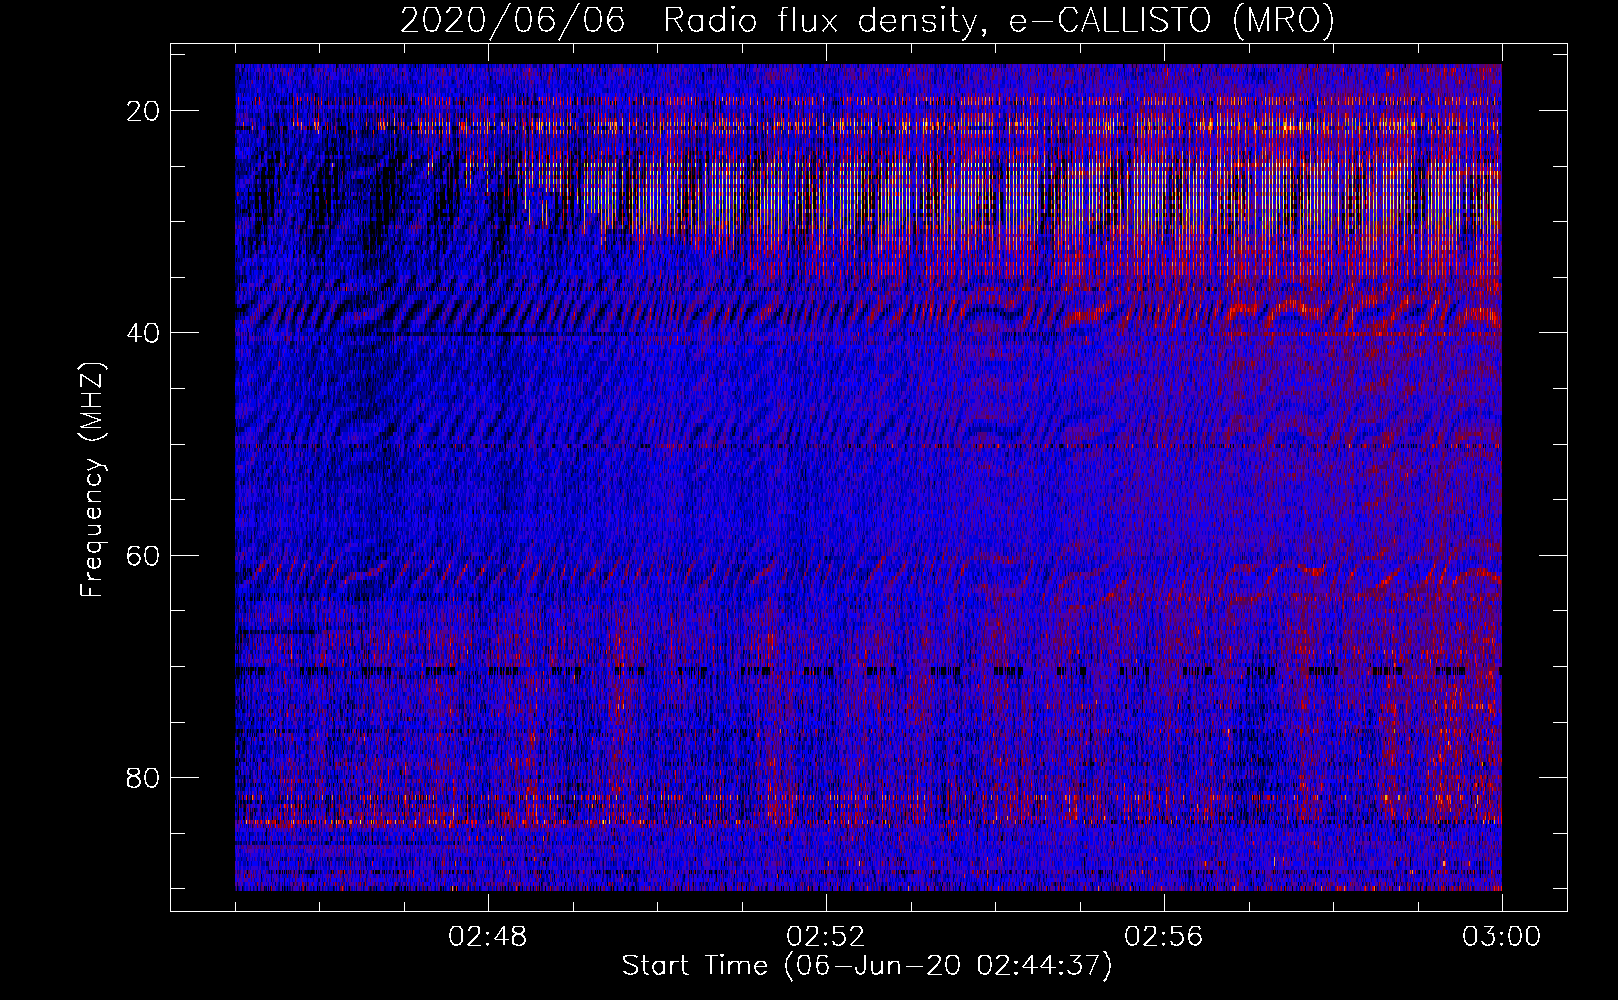The height and width of the screenshot is (1000, 1618).
Task: Select the 20 MHz frequency tick label
Action: pos(144,111)
